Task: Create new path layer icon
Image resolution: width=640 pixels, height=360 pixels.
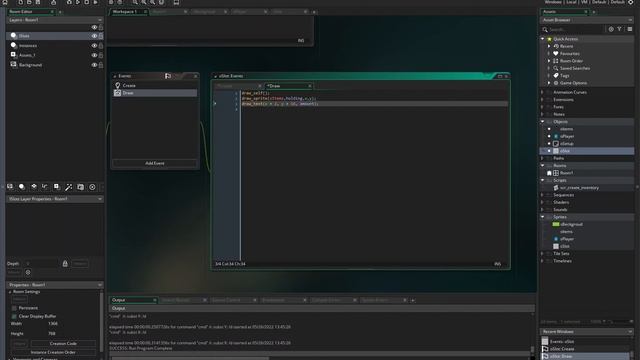Action: pyautogui.click(x=45, y=187)
